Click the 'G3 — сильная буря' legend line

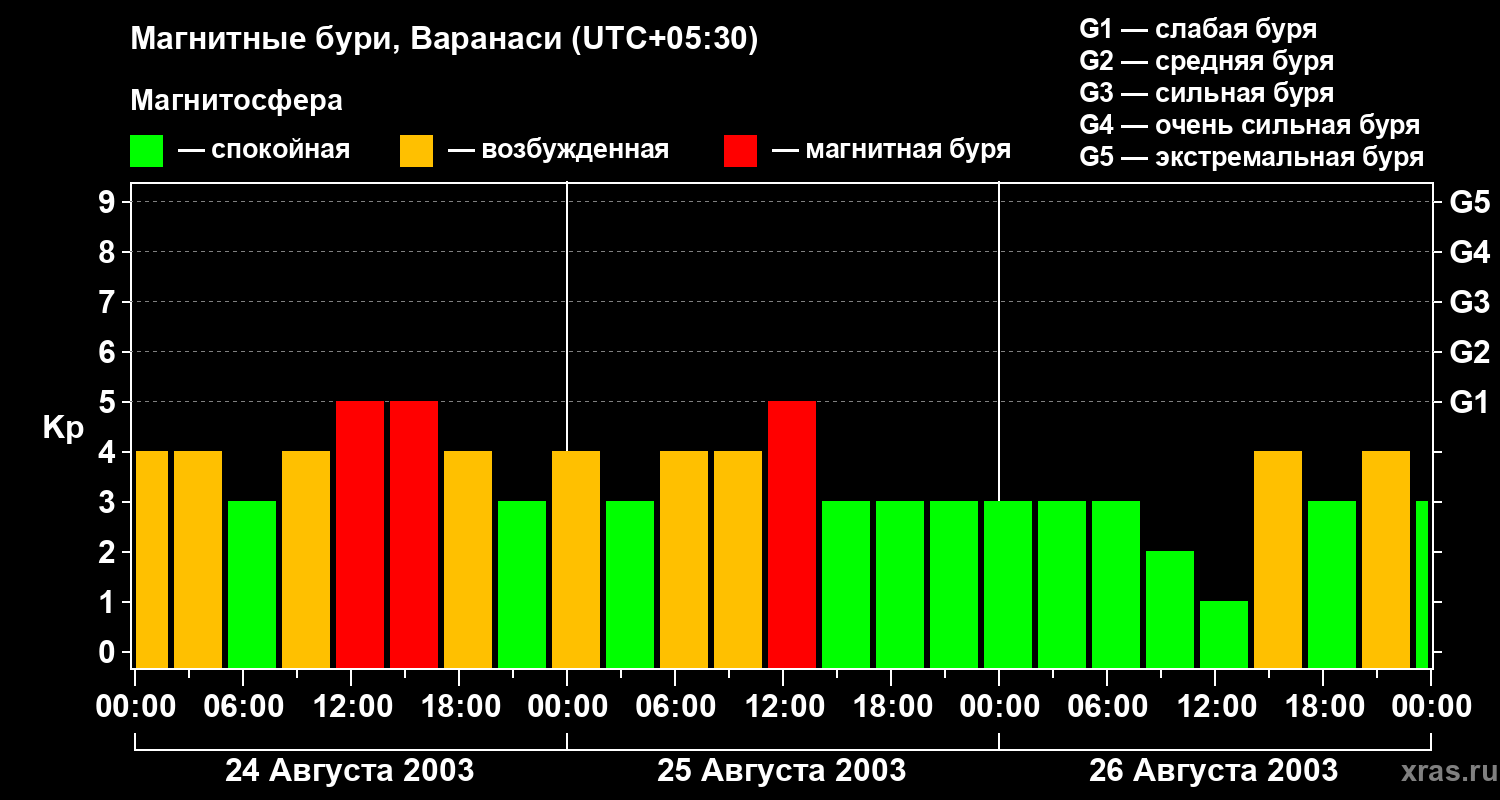pos(1206,93)
